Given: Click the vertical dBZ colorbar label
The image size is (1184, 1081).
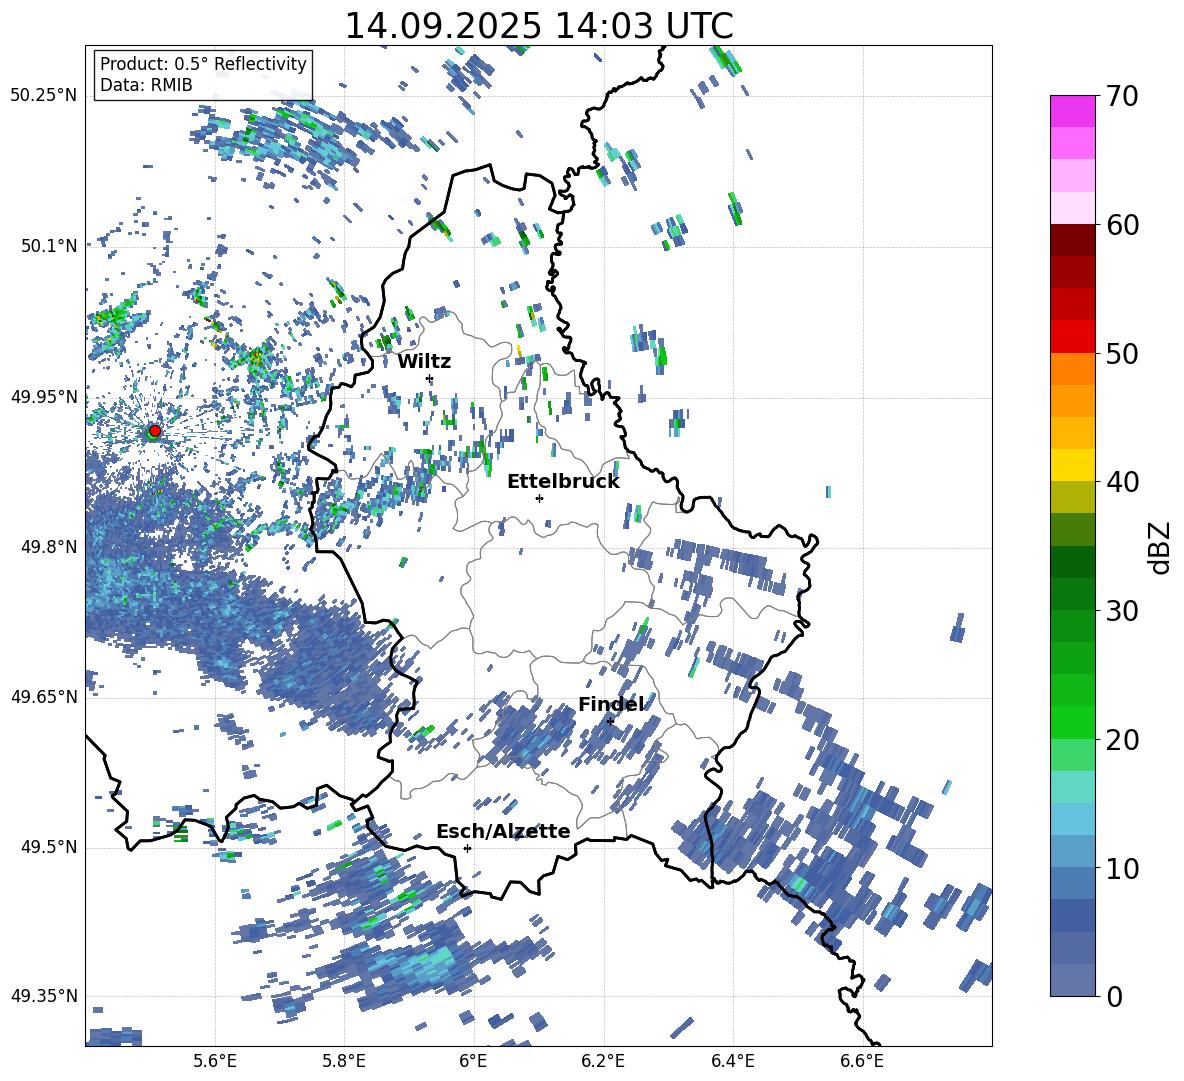Looking at the screenshot, I should 1159,546.
